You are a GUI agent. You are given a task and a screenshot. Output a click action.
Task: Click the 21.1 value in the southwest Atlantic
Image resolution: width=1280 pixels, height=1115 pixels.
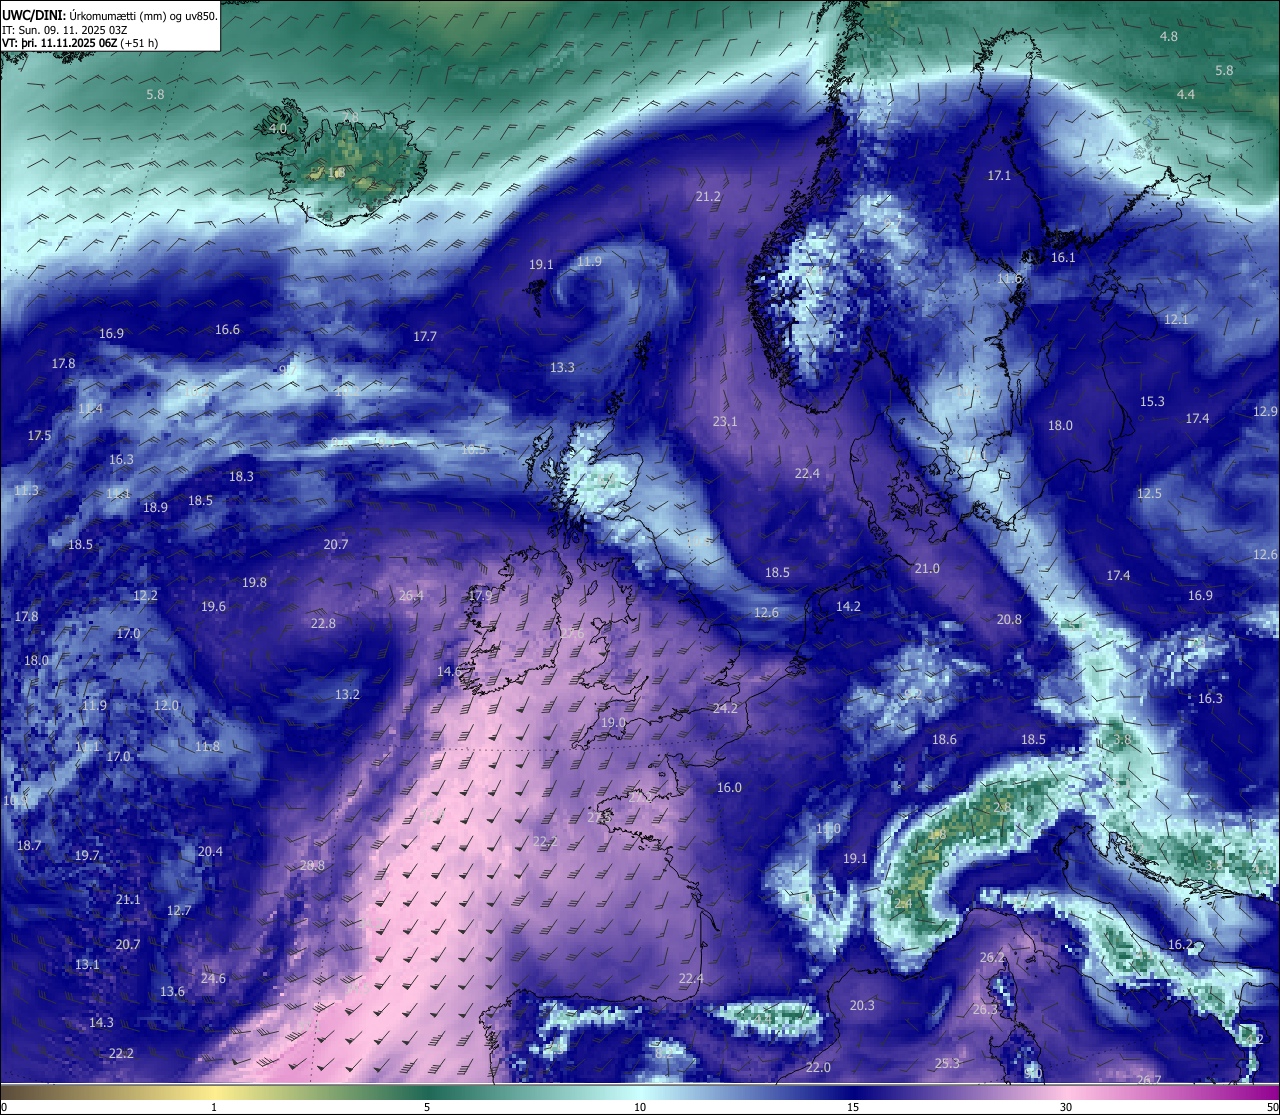pos(128,899)
